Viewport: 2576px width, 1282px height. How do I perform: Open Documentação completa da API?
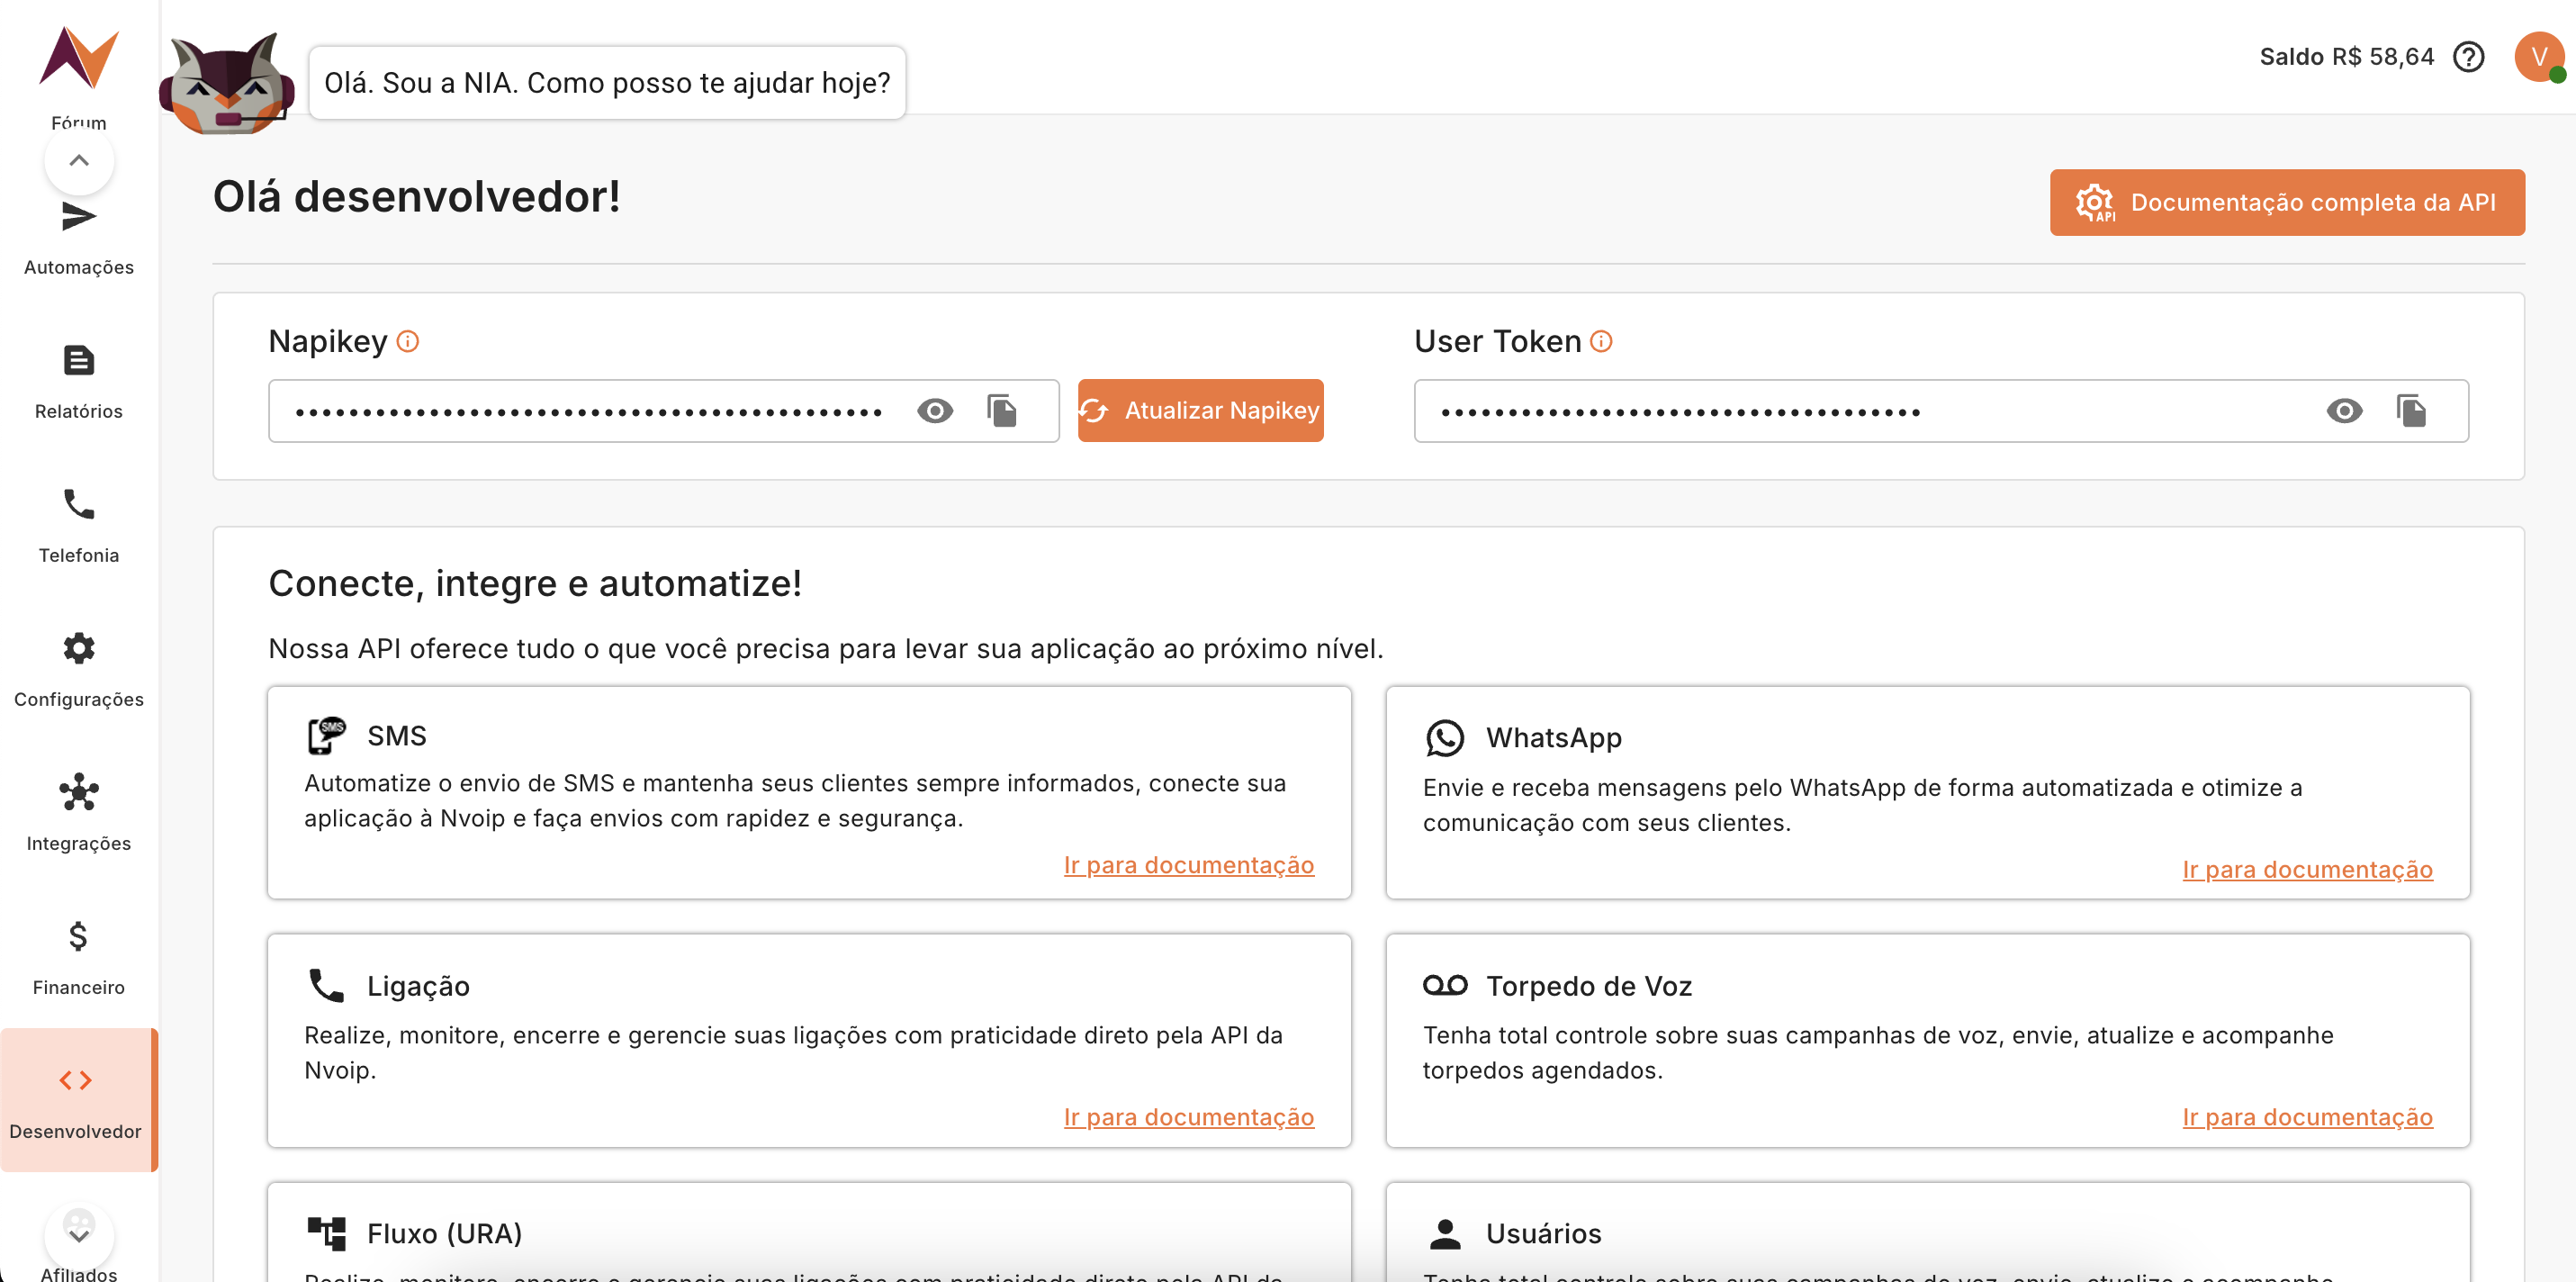[2286, 203]
